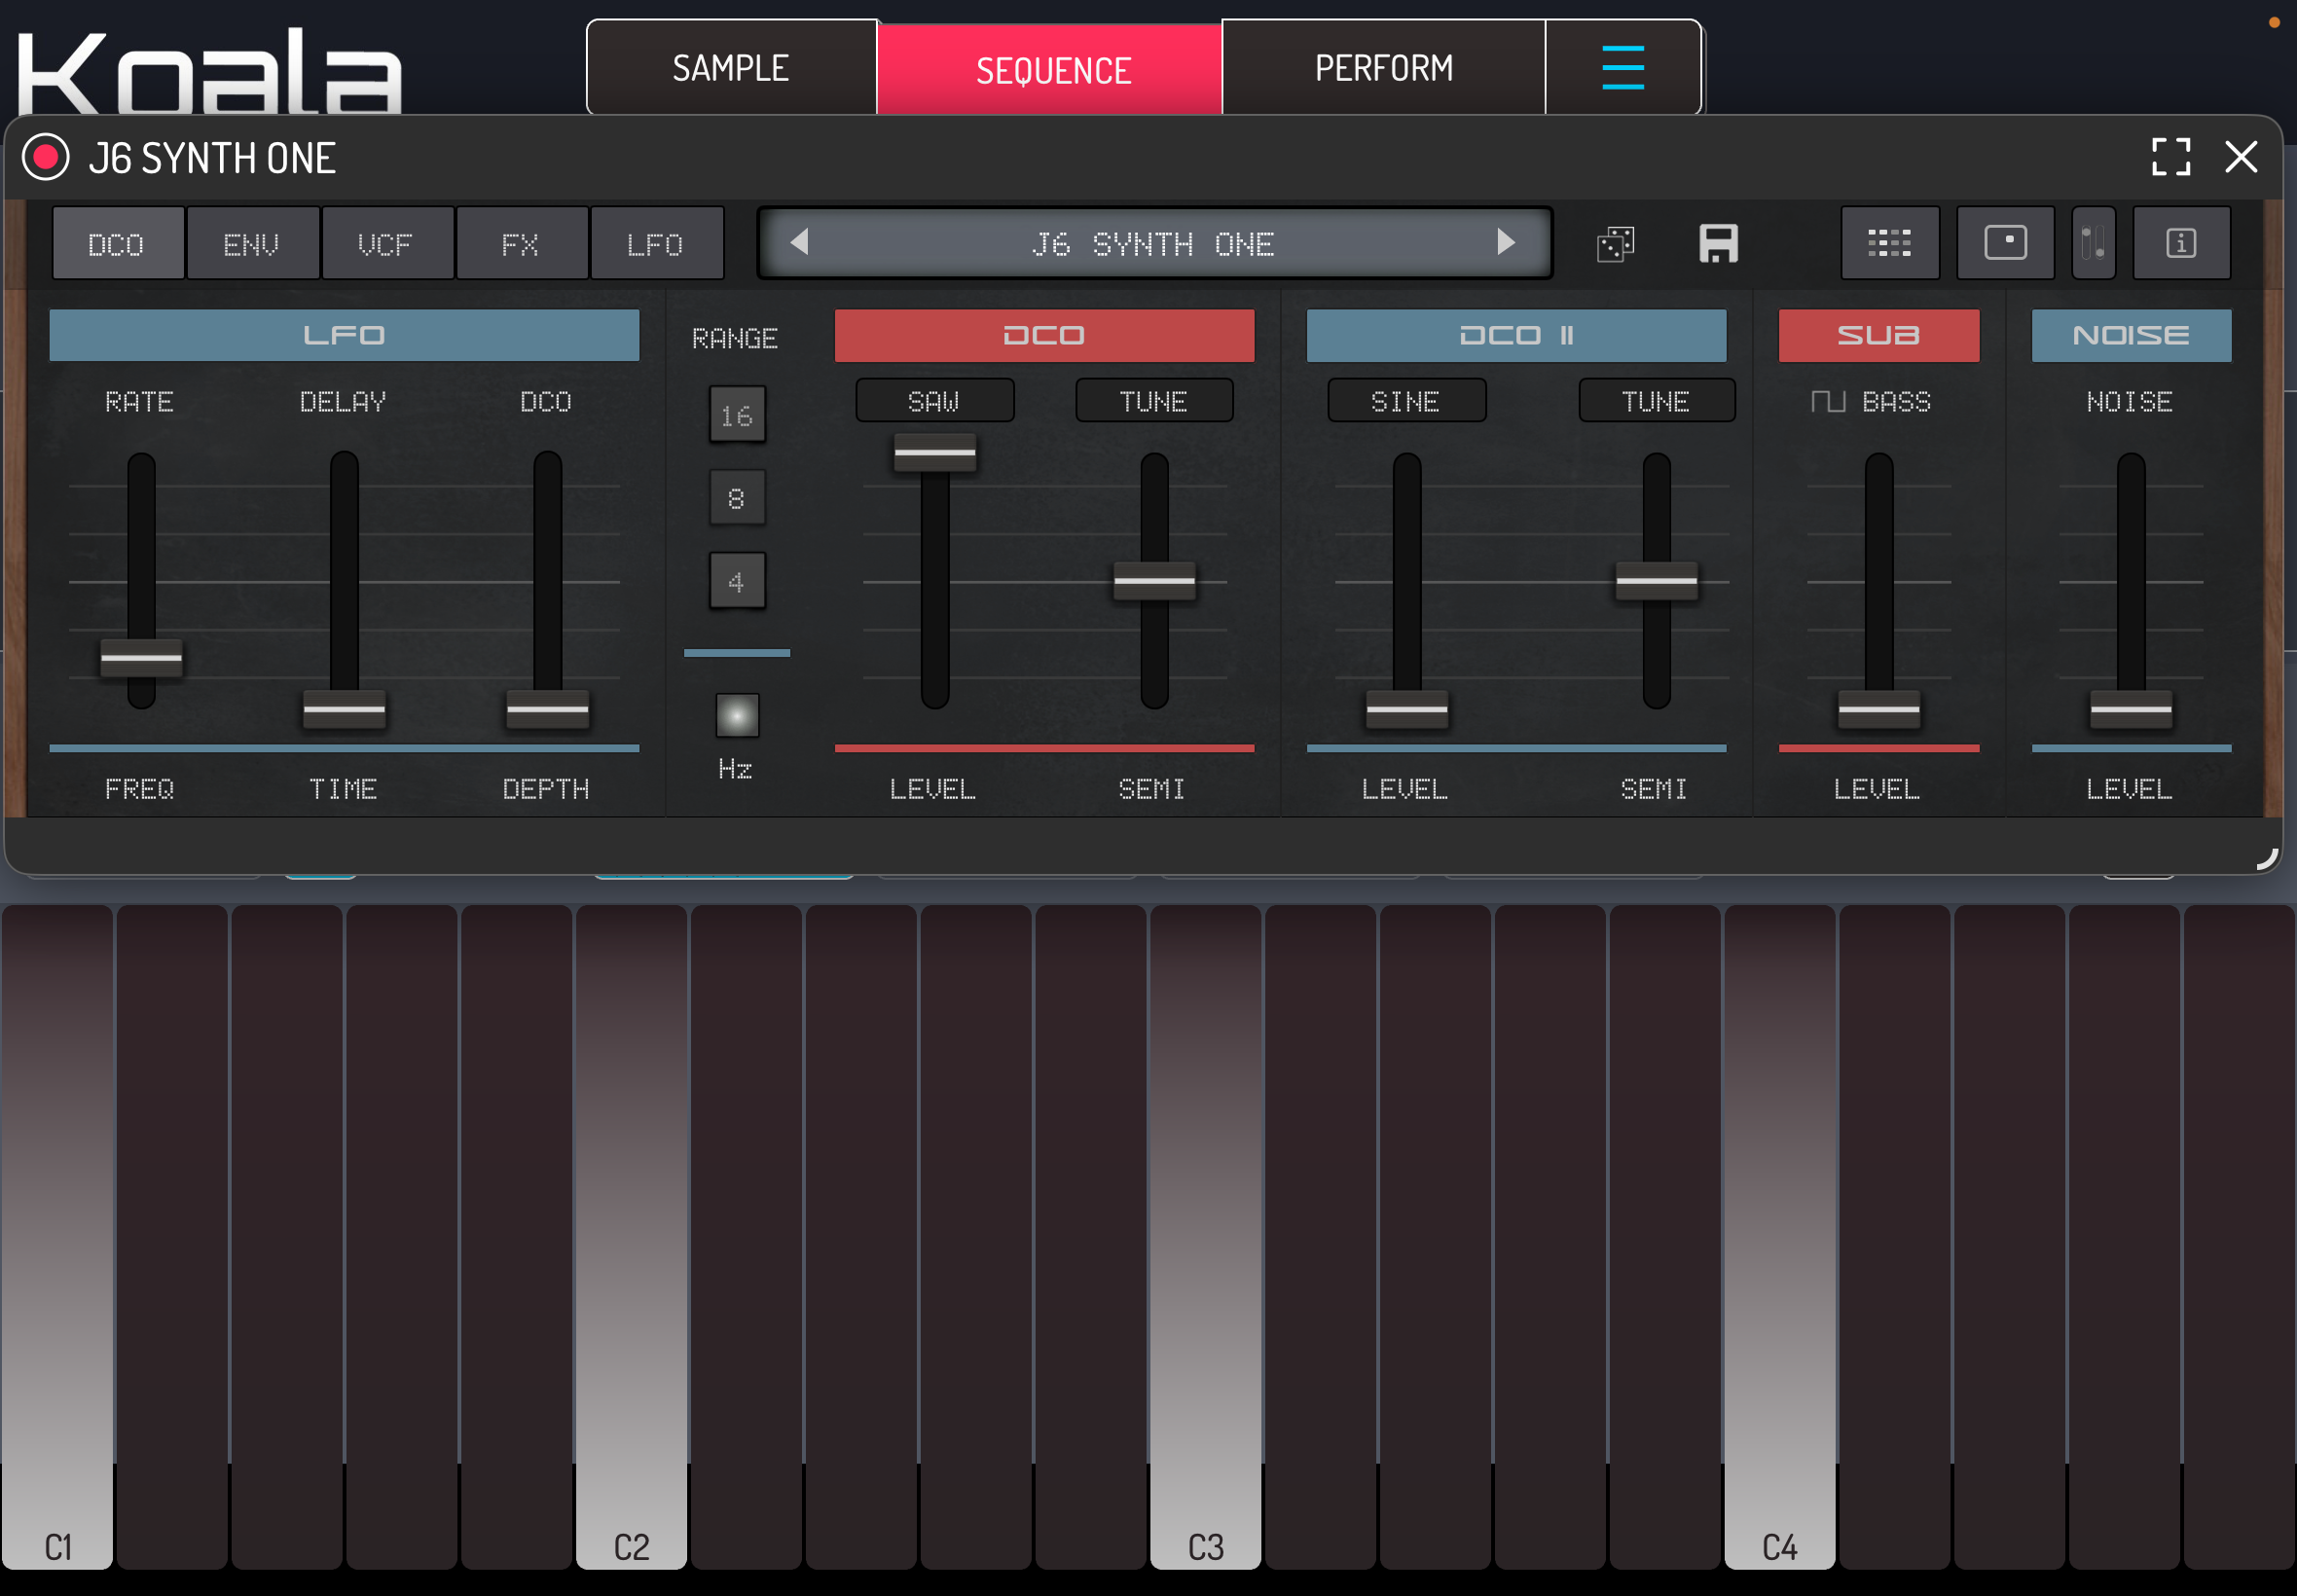Click the square pad view icon
The image size is (2297, 1596).
[x=2005, y=243]
